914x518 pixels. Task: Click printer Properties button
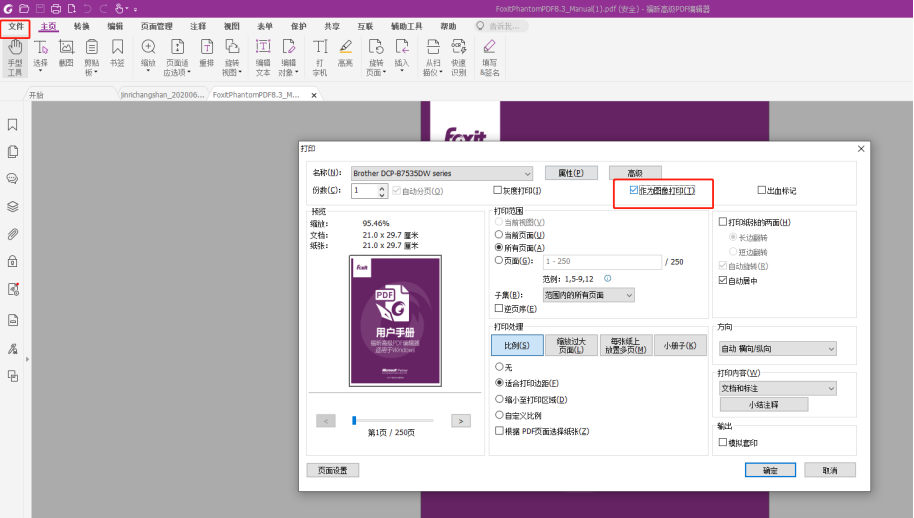coord(571,173)
